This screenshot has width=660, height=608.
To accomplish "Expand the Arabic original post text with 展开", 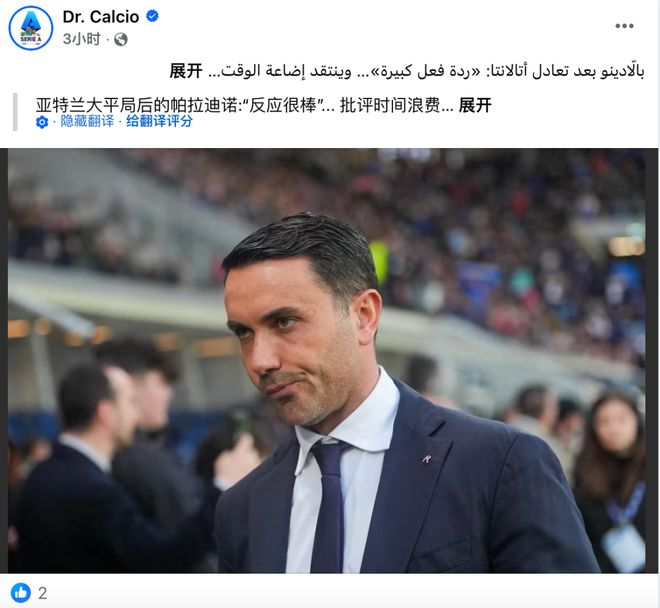I will point(186,71).
